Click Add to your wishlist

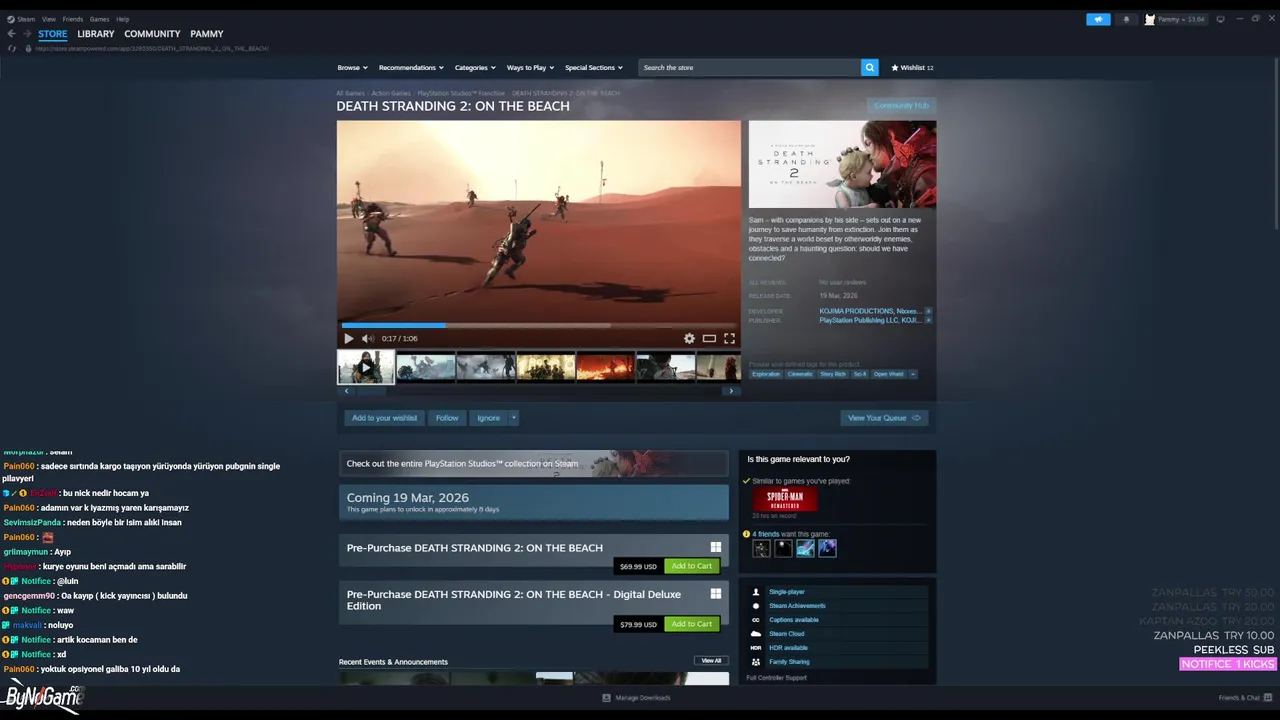pos(385,418)
